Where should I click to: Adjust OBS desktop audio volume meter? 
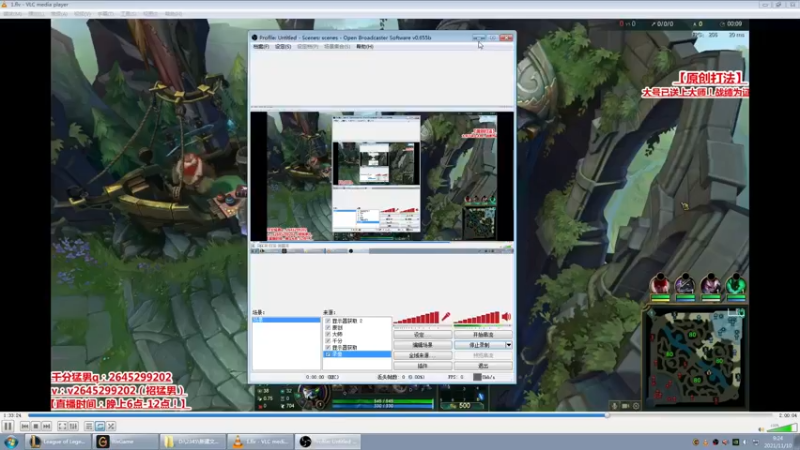point(477,318)
